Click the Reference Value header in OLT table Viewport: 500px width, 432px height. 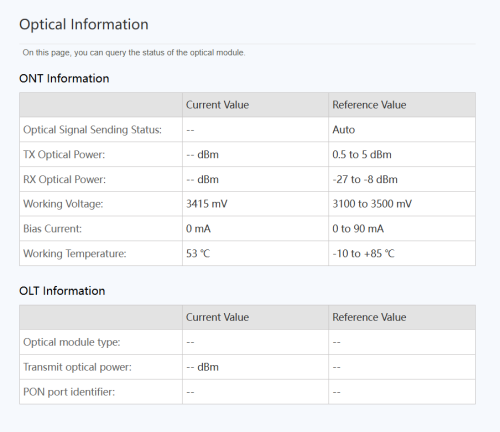(x=369, y=317)
